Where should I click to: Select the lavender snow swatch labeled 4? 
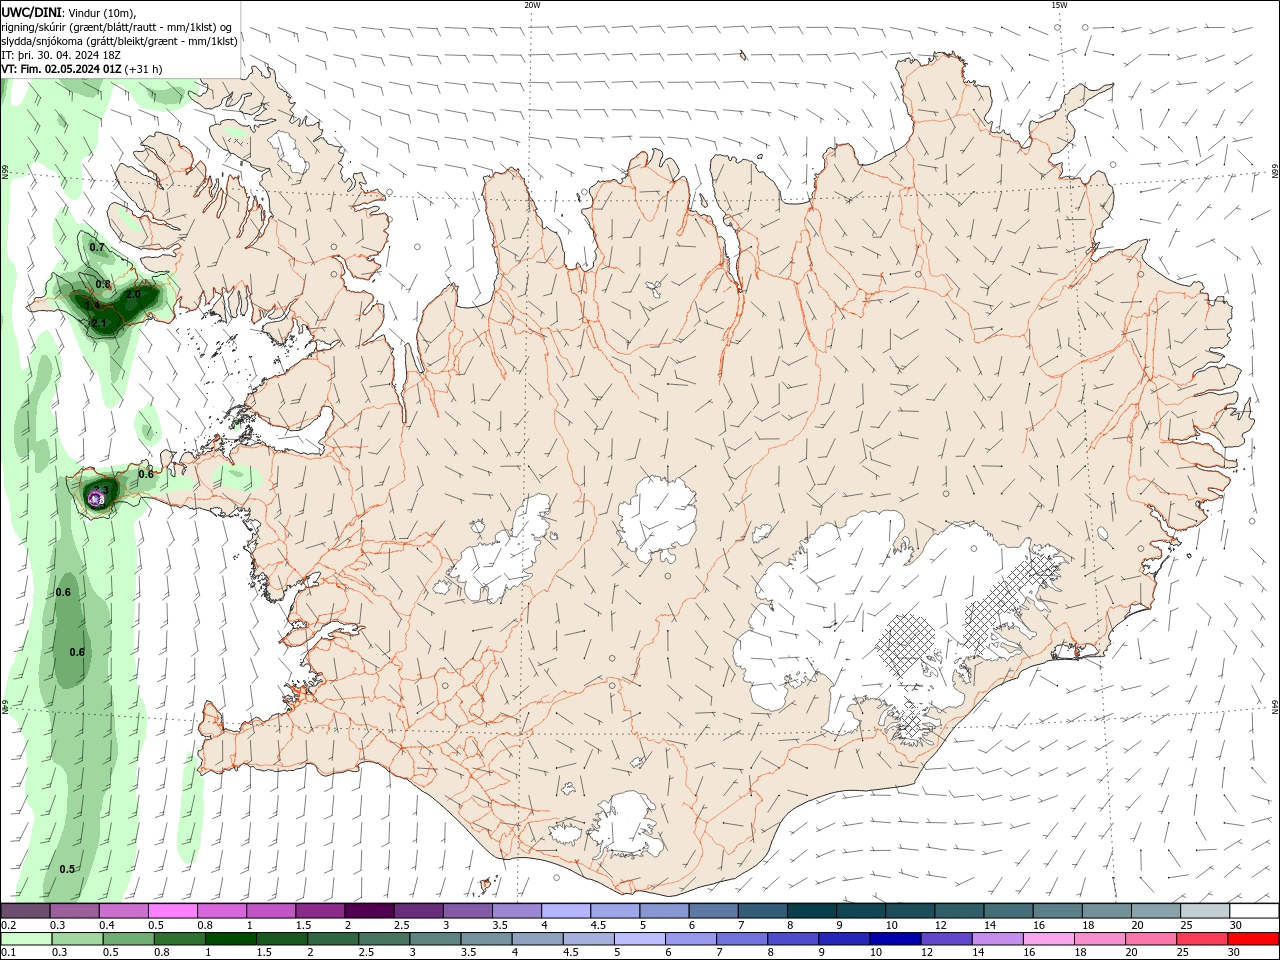point(566,910)
